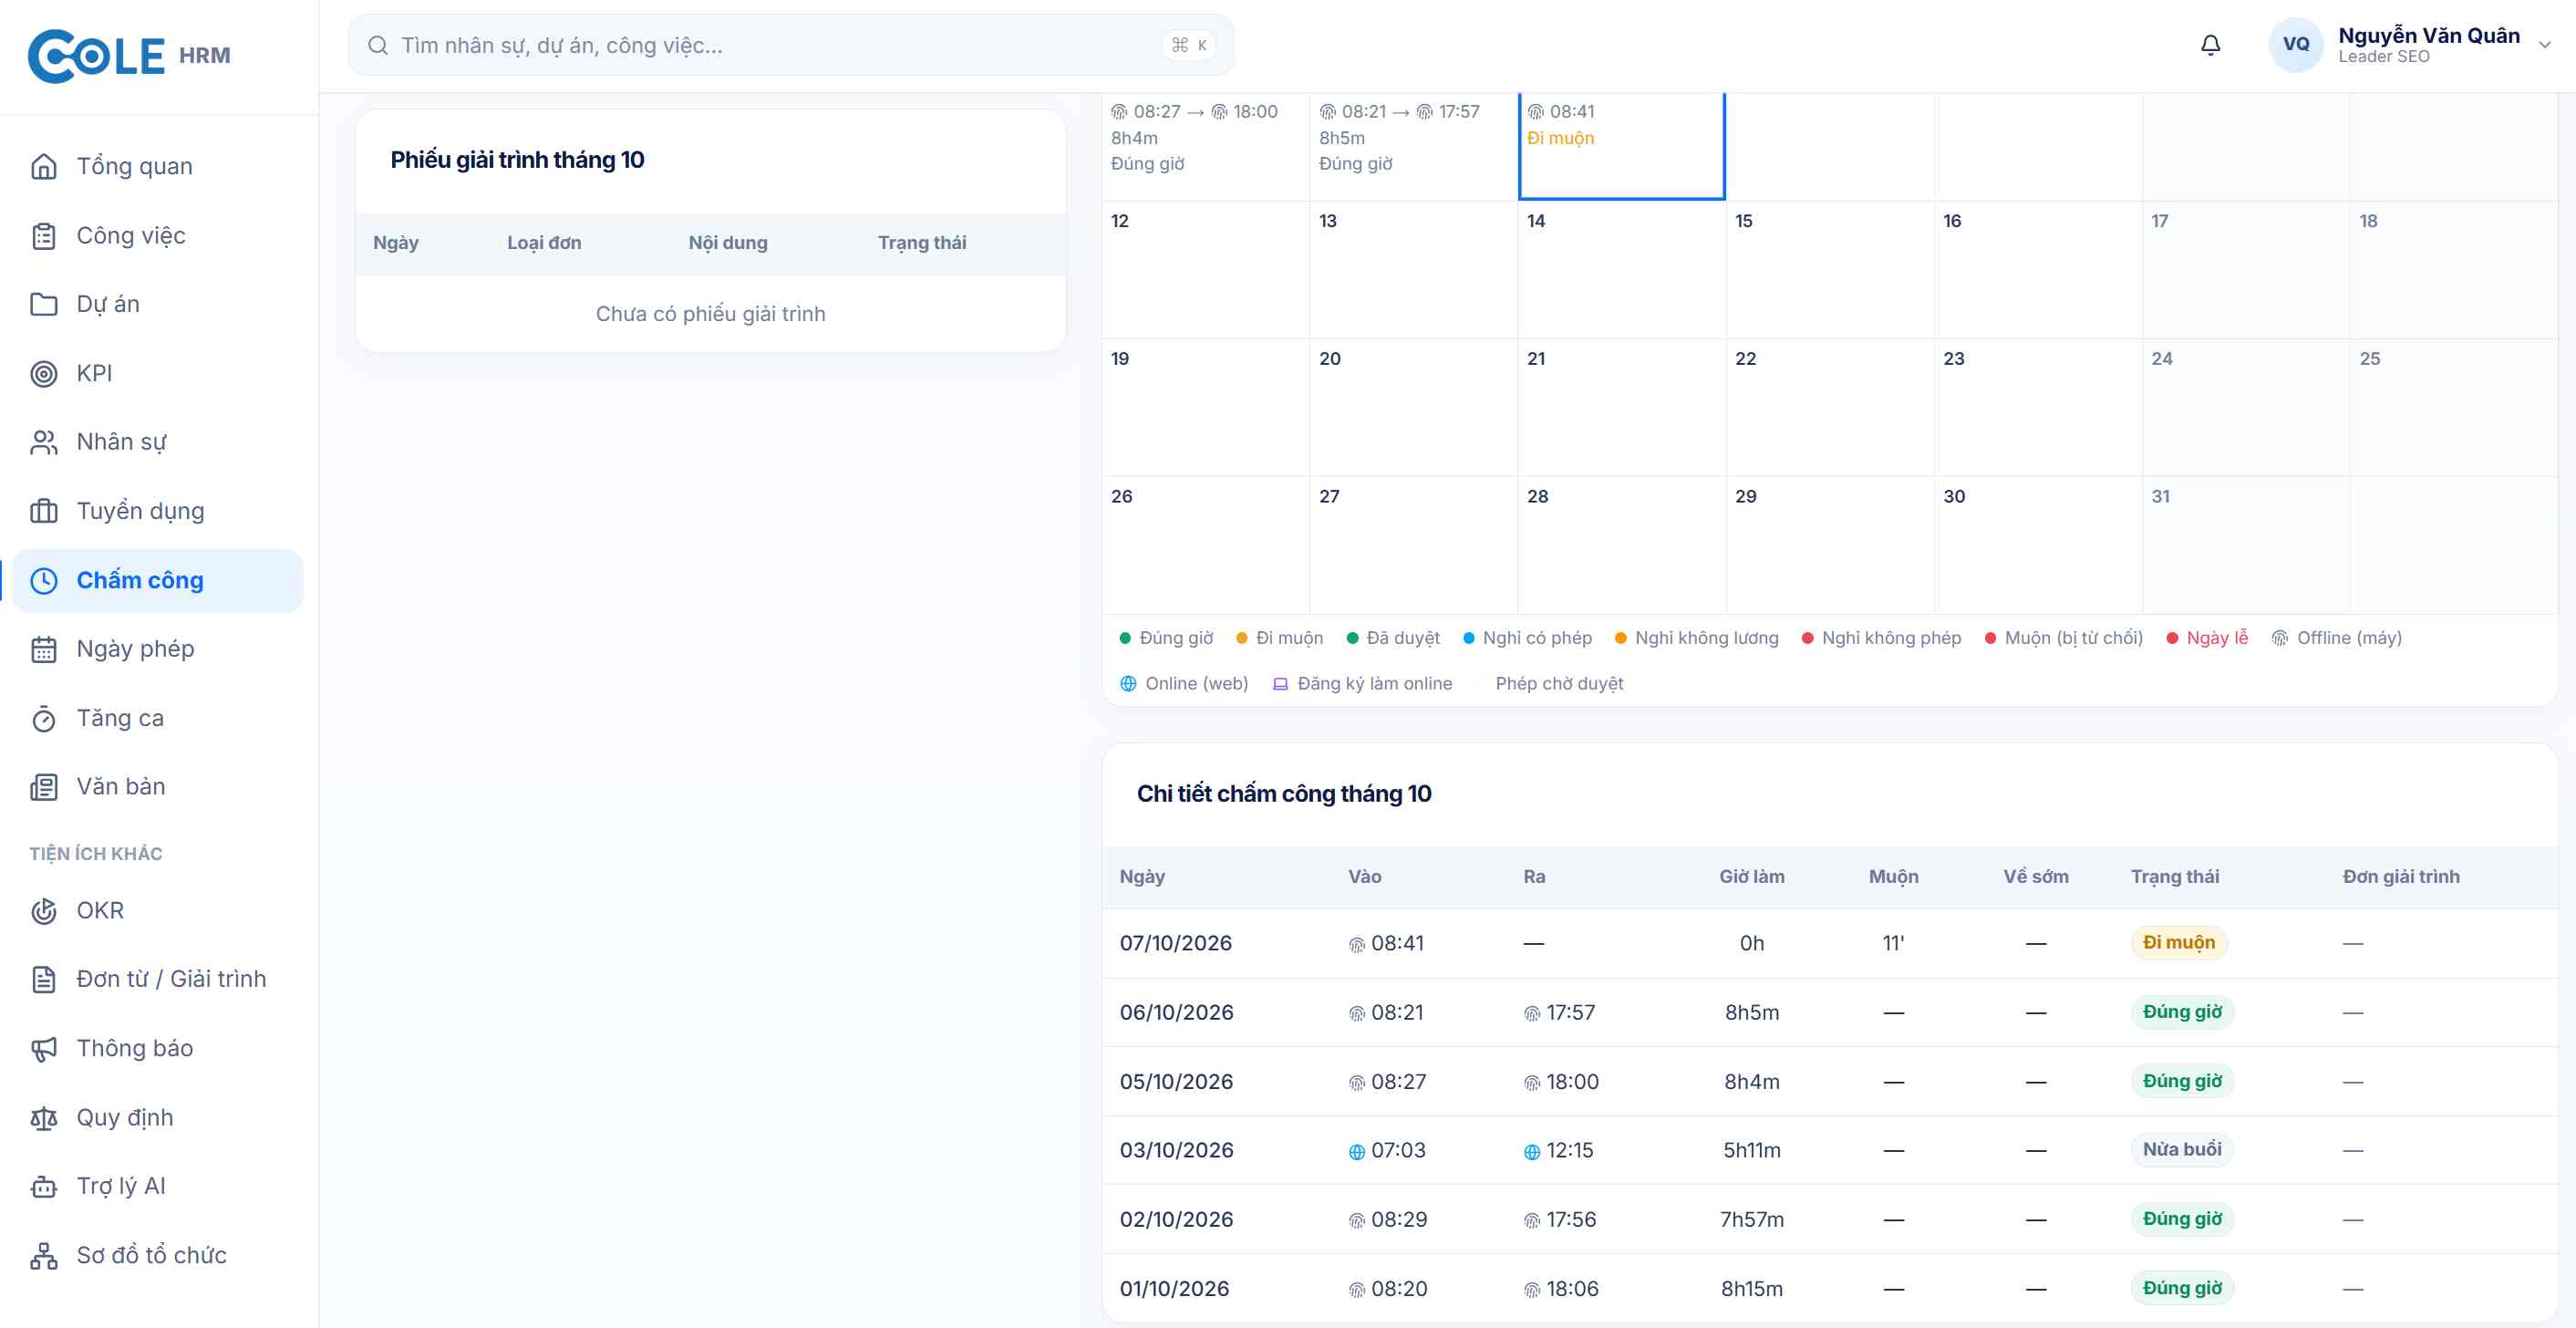Image resolution: width=2576 pixels, height=1328 pixels.
Task: Click the Đi muộn badge for 07/10/2026
Action: point(2178,943)
